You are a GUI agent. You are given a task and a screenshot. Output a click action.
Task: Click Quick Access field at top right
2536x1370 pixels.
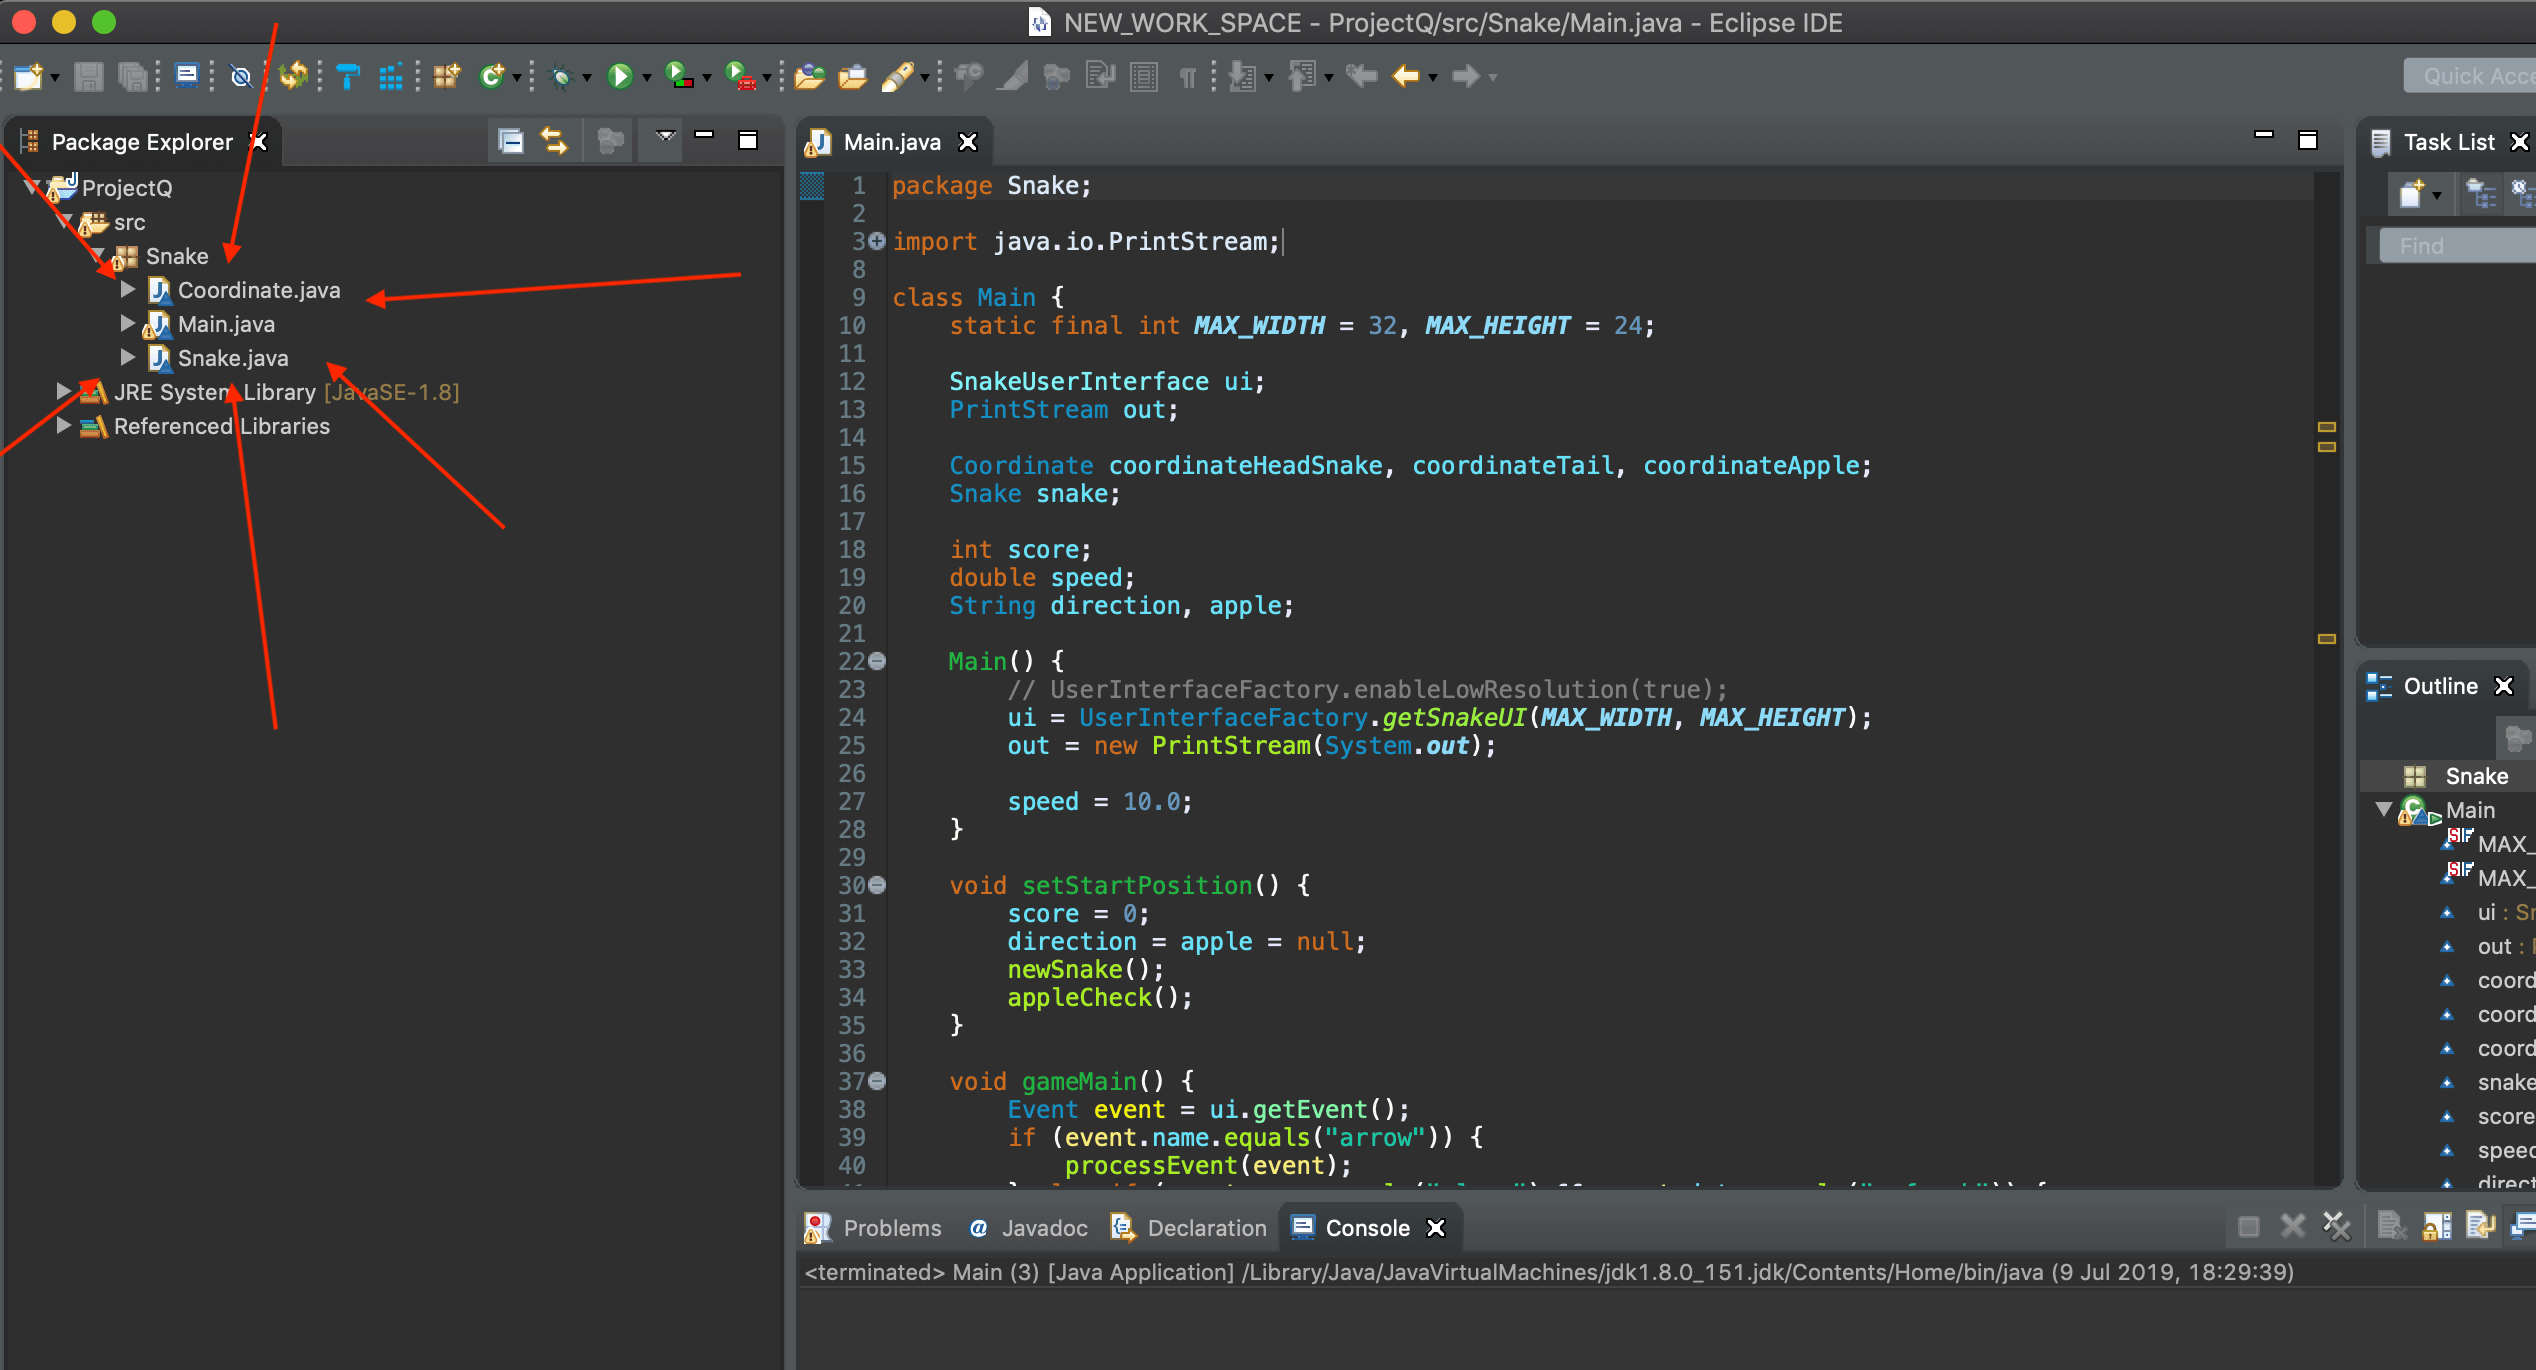coord(2470,75)
